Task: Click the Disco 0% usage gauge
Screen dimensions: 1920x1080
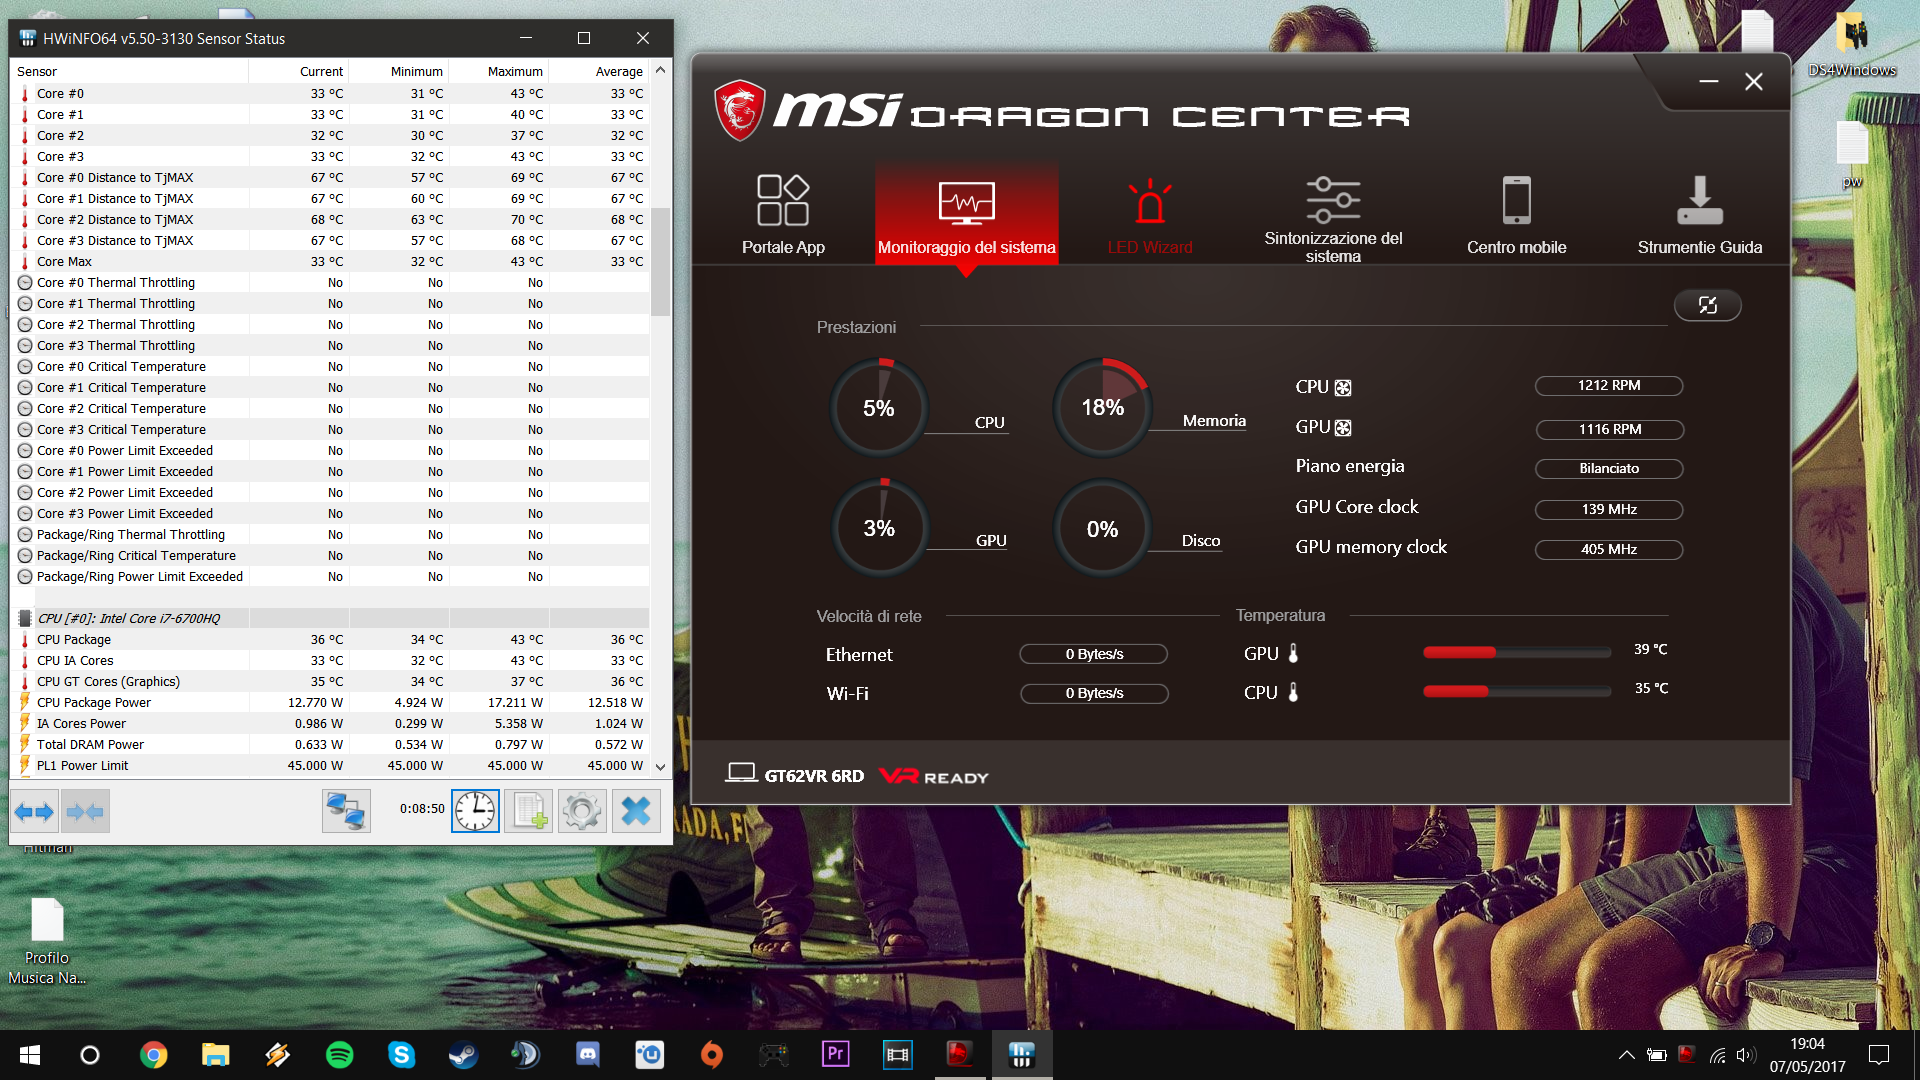Action: click(1102, 528)
